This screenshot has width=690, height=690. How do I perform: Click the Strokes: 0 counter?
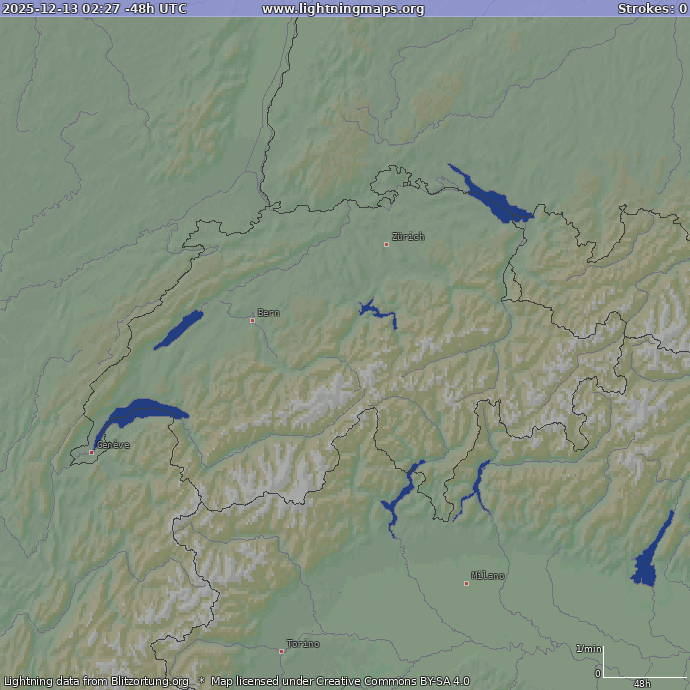pos(651,9)
